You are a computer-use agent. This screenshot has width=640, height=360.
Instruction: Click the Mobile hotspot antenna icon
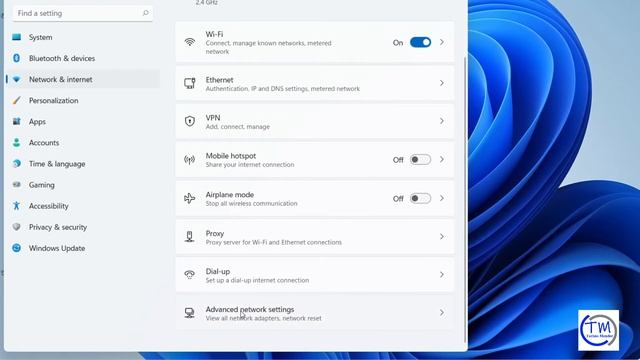pyautogui.click(x=189, y=160)
